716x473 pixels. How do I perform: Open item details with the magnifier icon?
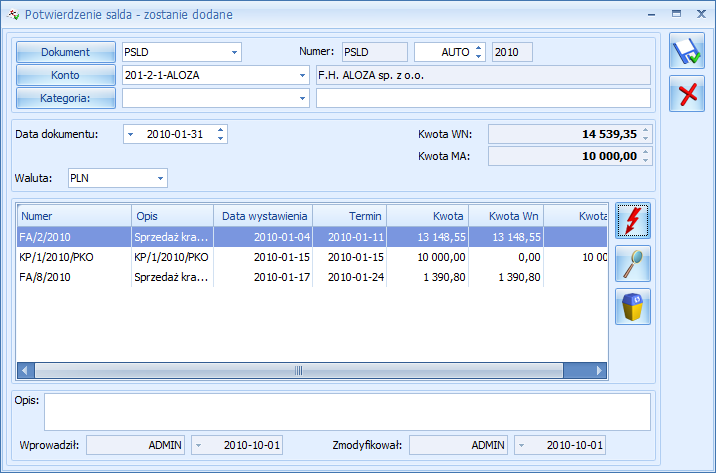(x=633, y=263)
